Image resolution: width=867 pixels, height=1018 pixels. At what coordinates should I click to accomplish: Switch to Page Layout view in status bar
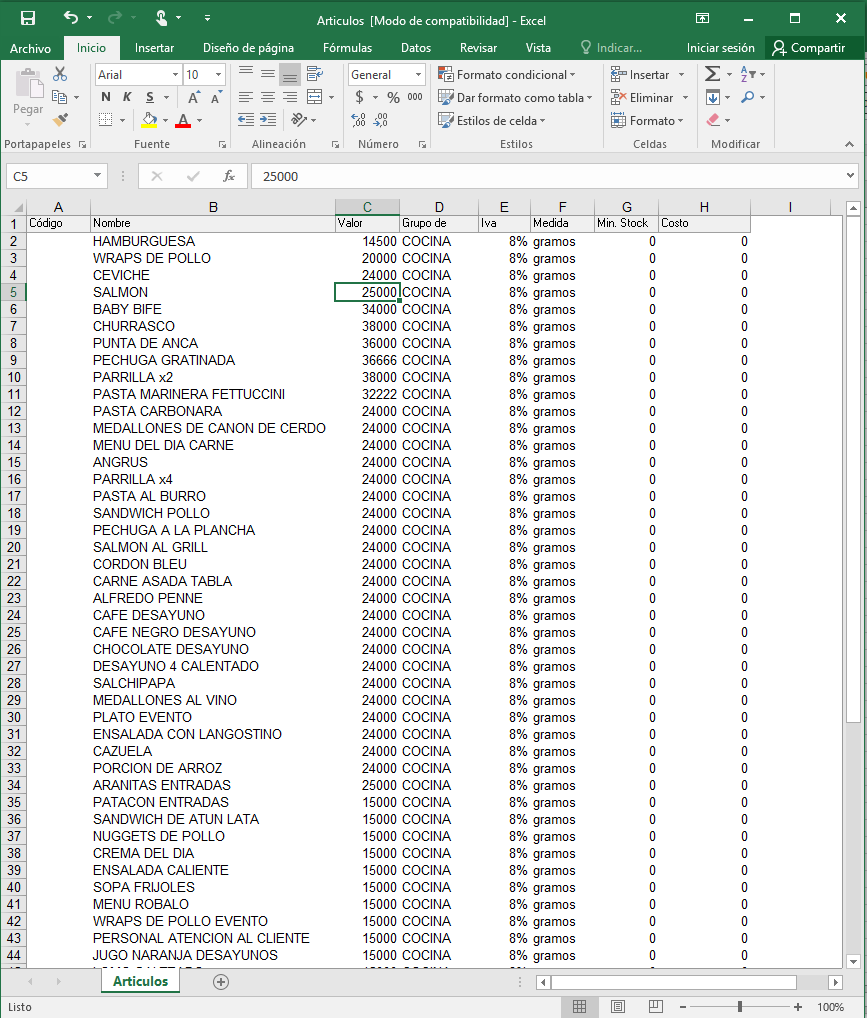618,1006
